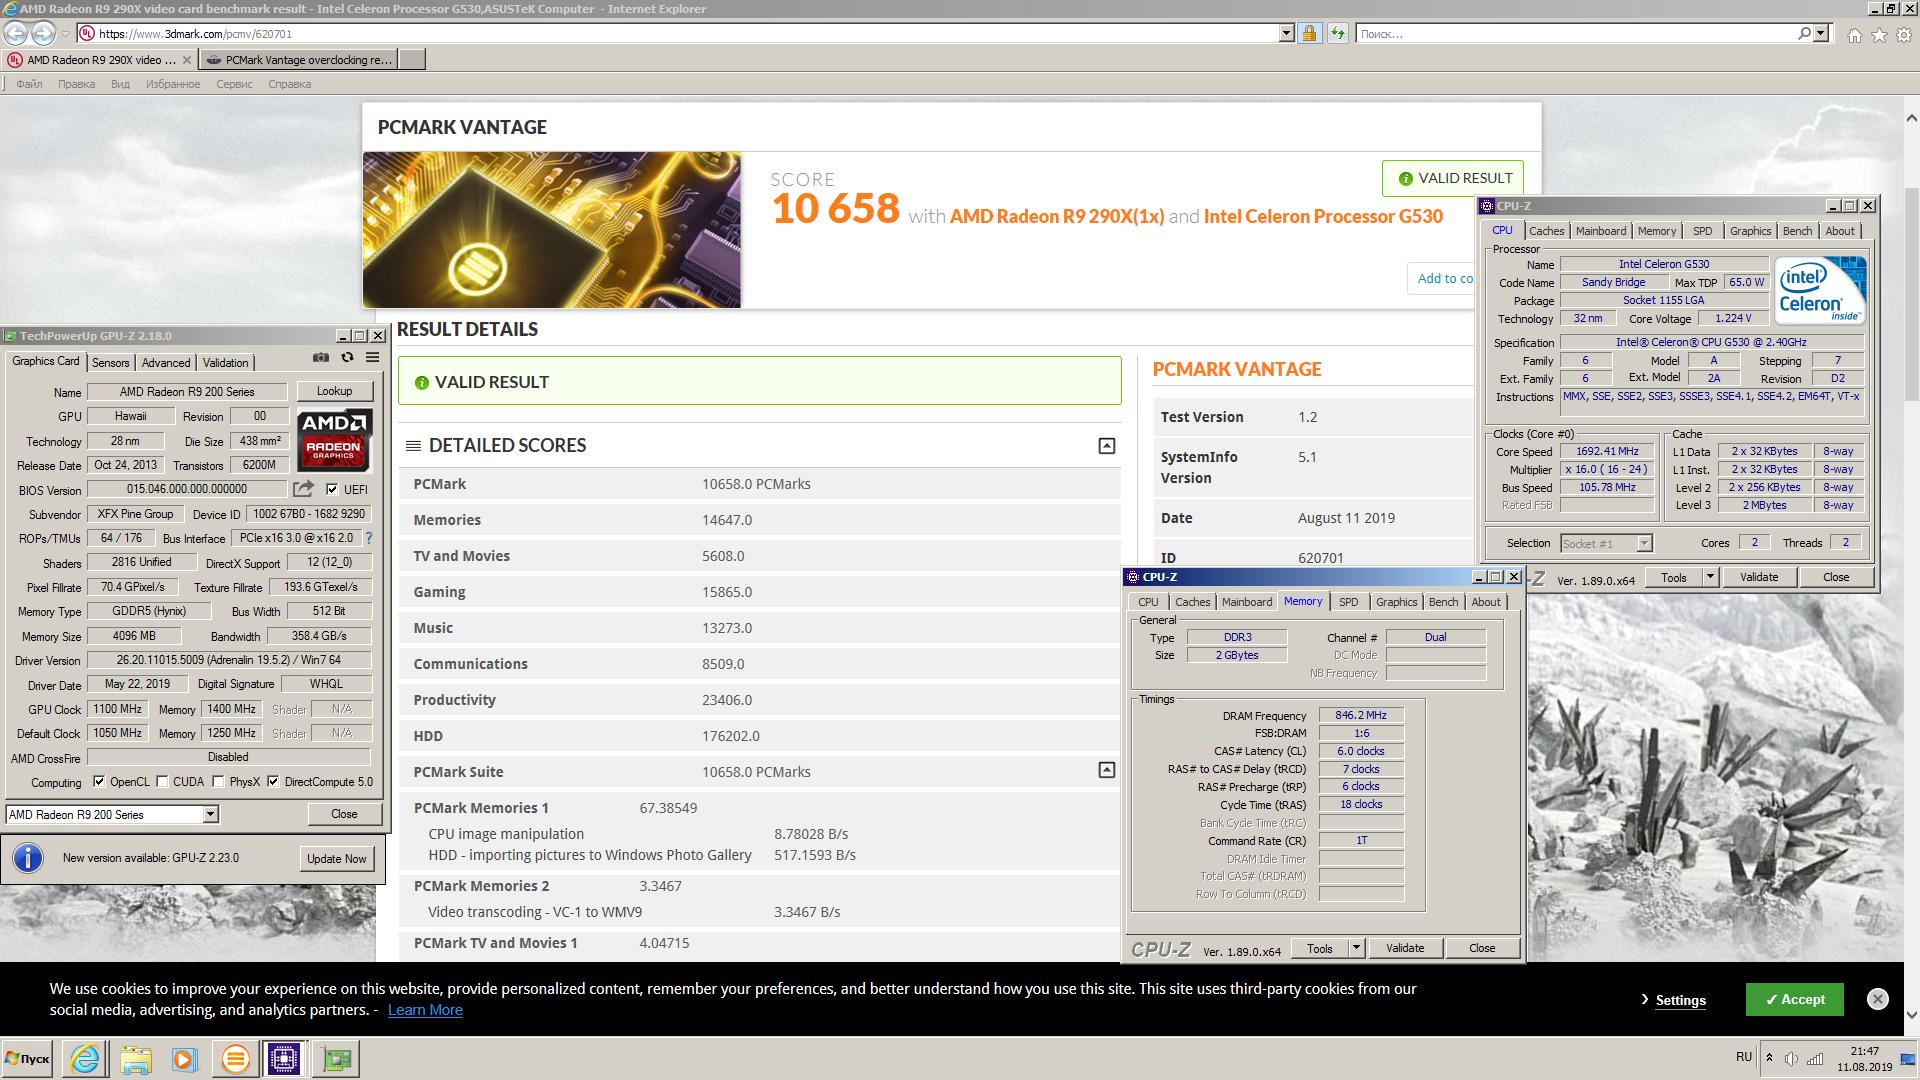Click GPU-Z refresh icon
The width and height of the screenshot is (1920, 1080).
pyautogui.click(x=347, y=357)
